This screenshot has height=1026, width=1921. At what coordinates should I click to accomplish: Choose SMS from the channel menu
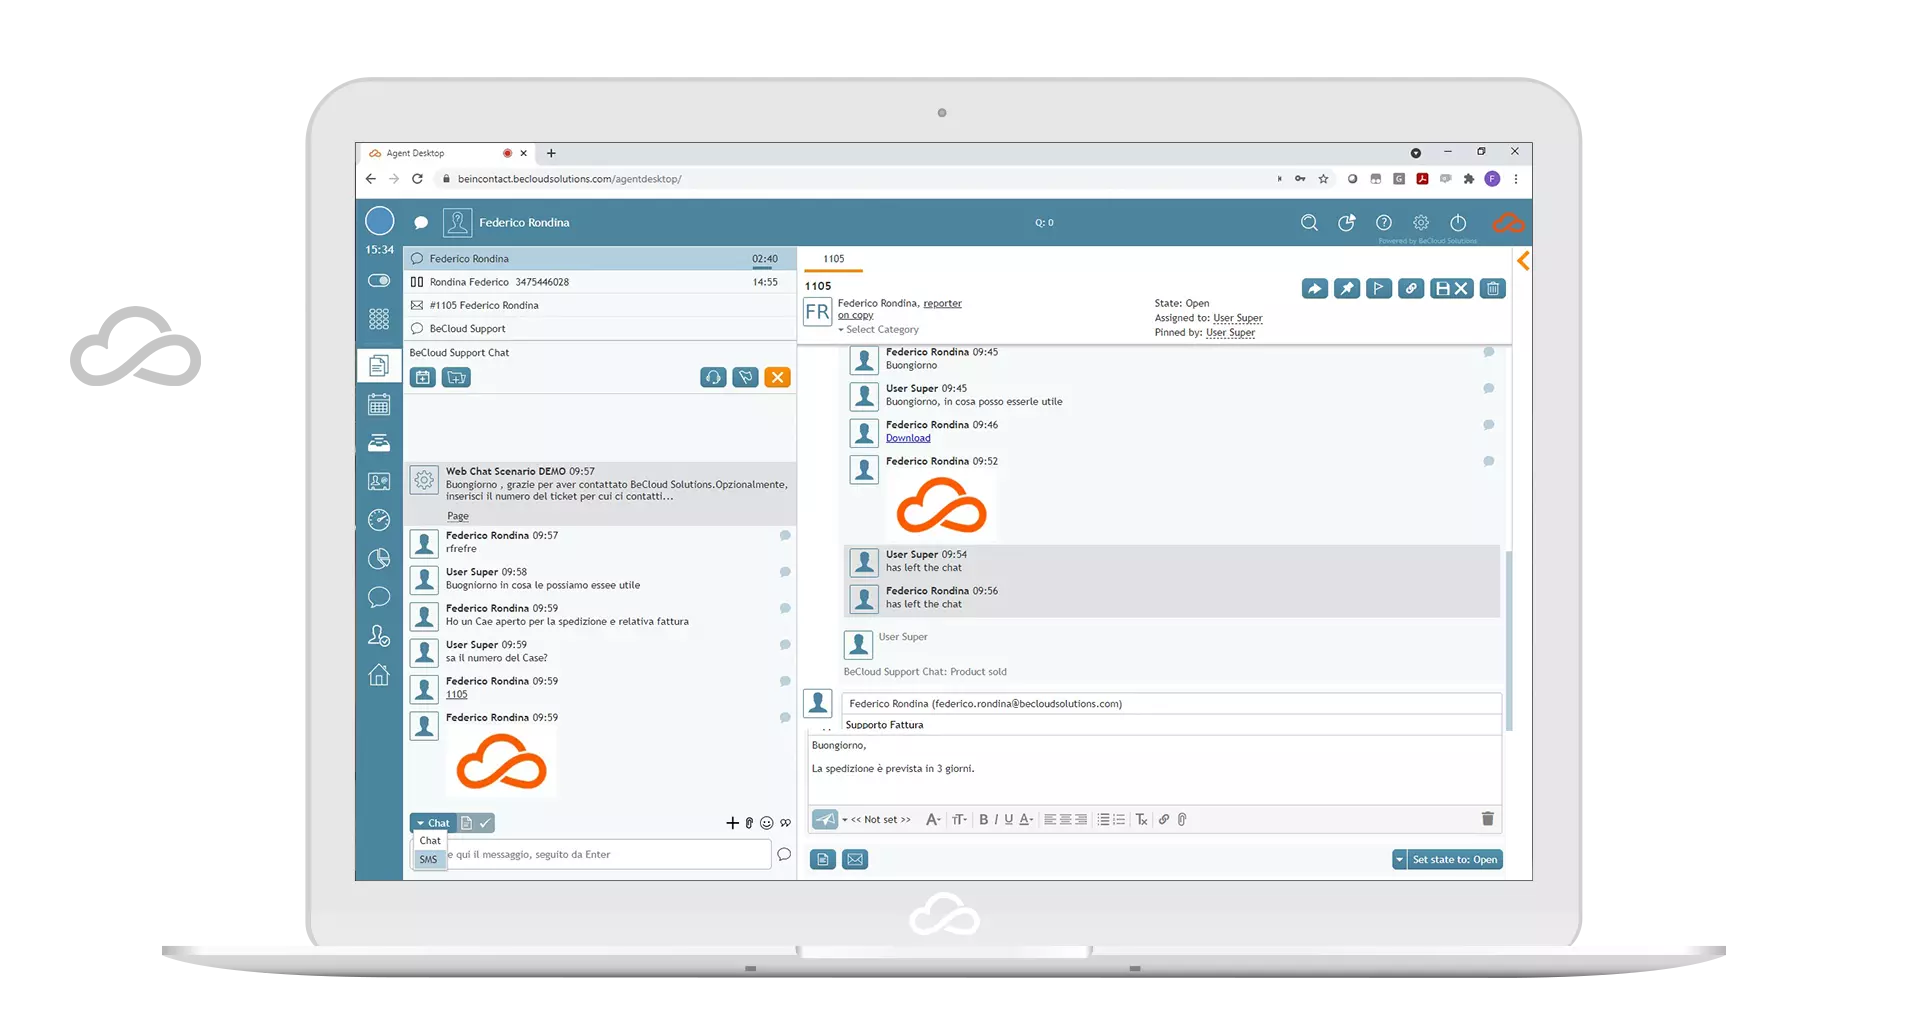click(x=429, y=860)
